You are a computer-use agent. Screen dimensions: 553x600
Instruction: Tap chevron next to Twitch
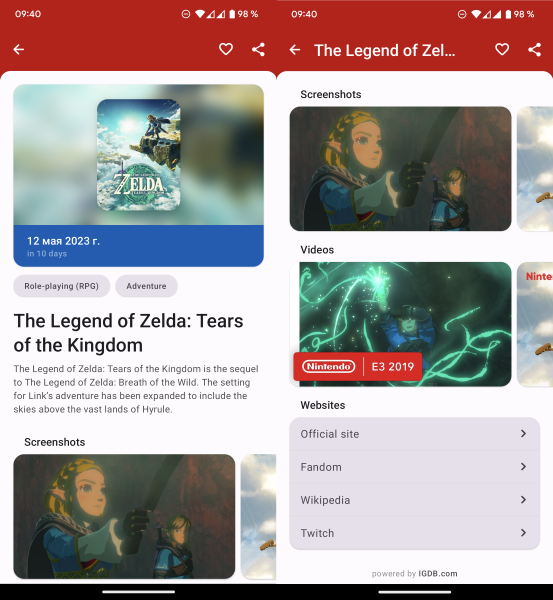pyautogui.click(x=523, y=533)
